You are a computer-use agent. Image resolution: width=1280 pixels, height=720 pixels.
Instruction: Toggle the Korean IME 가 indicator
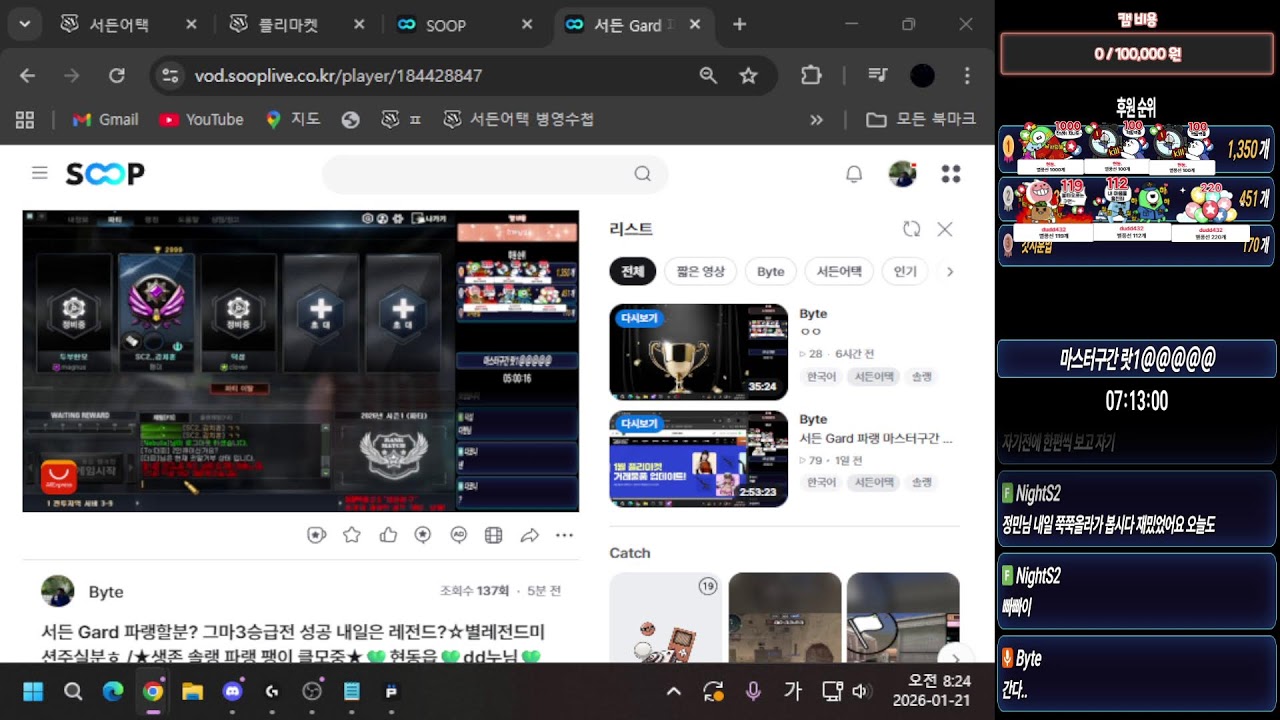[x=793, y=691]
